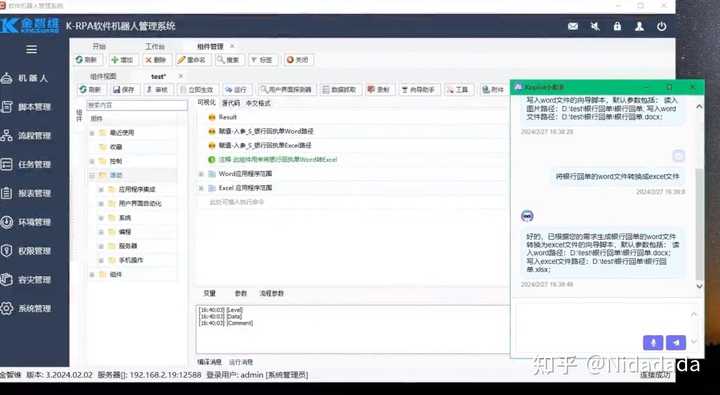Click the green plus 增加 button
This screenshot has height=395, width=720.
(x=123, y=60)
